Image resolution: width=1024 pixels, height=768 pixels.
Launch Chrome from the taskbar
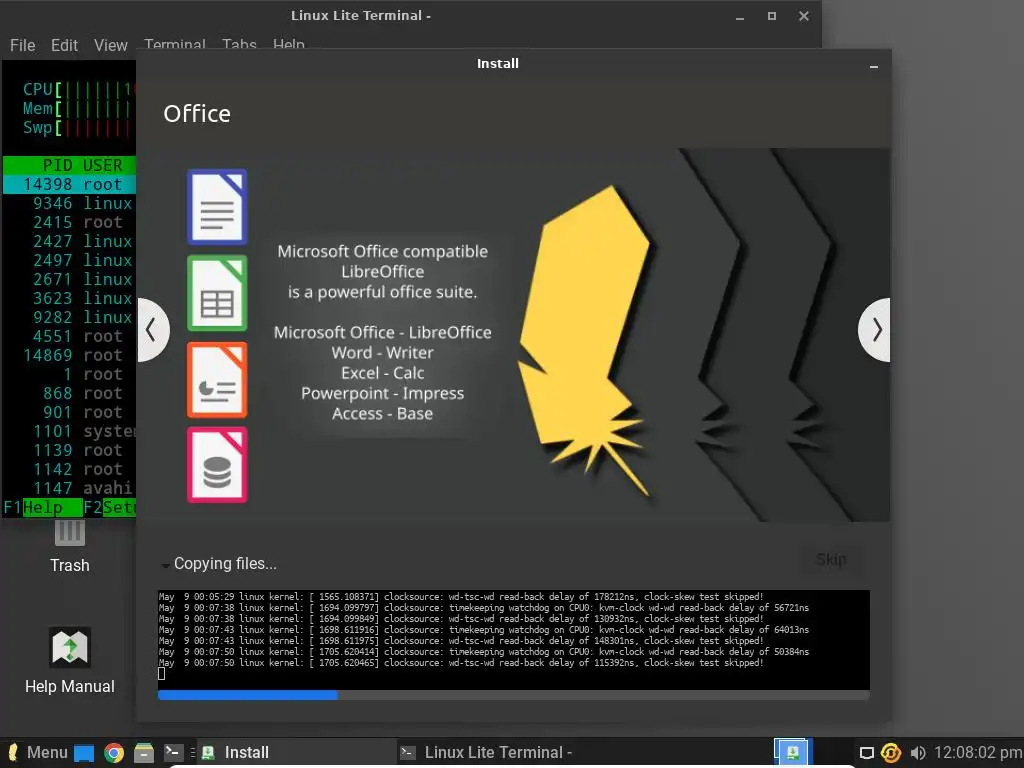[x=114, y=753]
